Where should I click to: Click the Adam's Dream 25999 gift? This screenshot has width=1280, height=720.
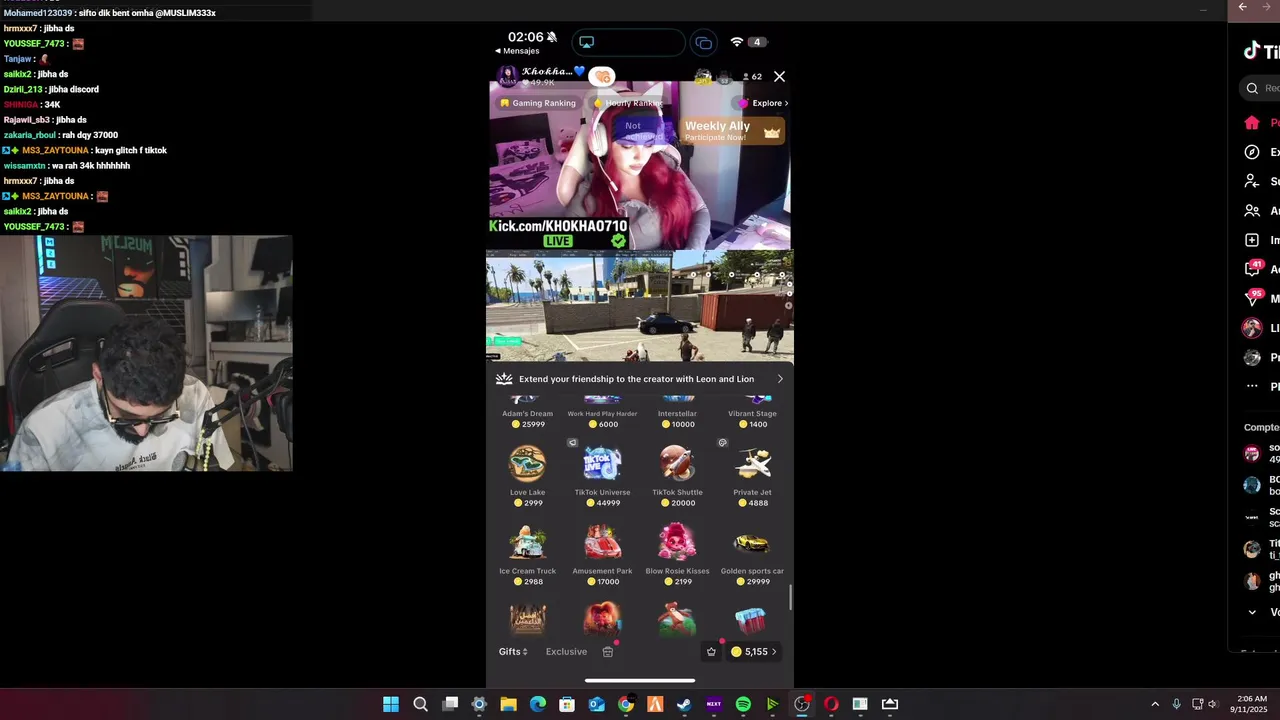(527, 413)
